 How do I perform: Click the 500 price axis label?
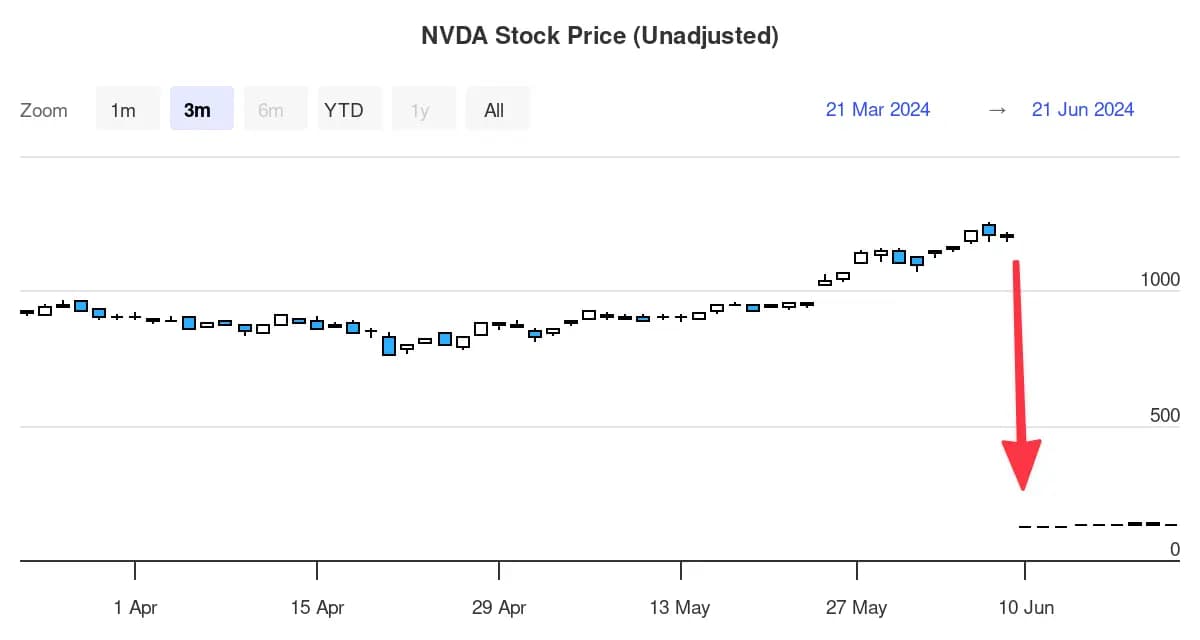click(x=1165, y=415)
